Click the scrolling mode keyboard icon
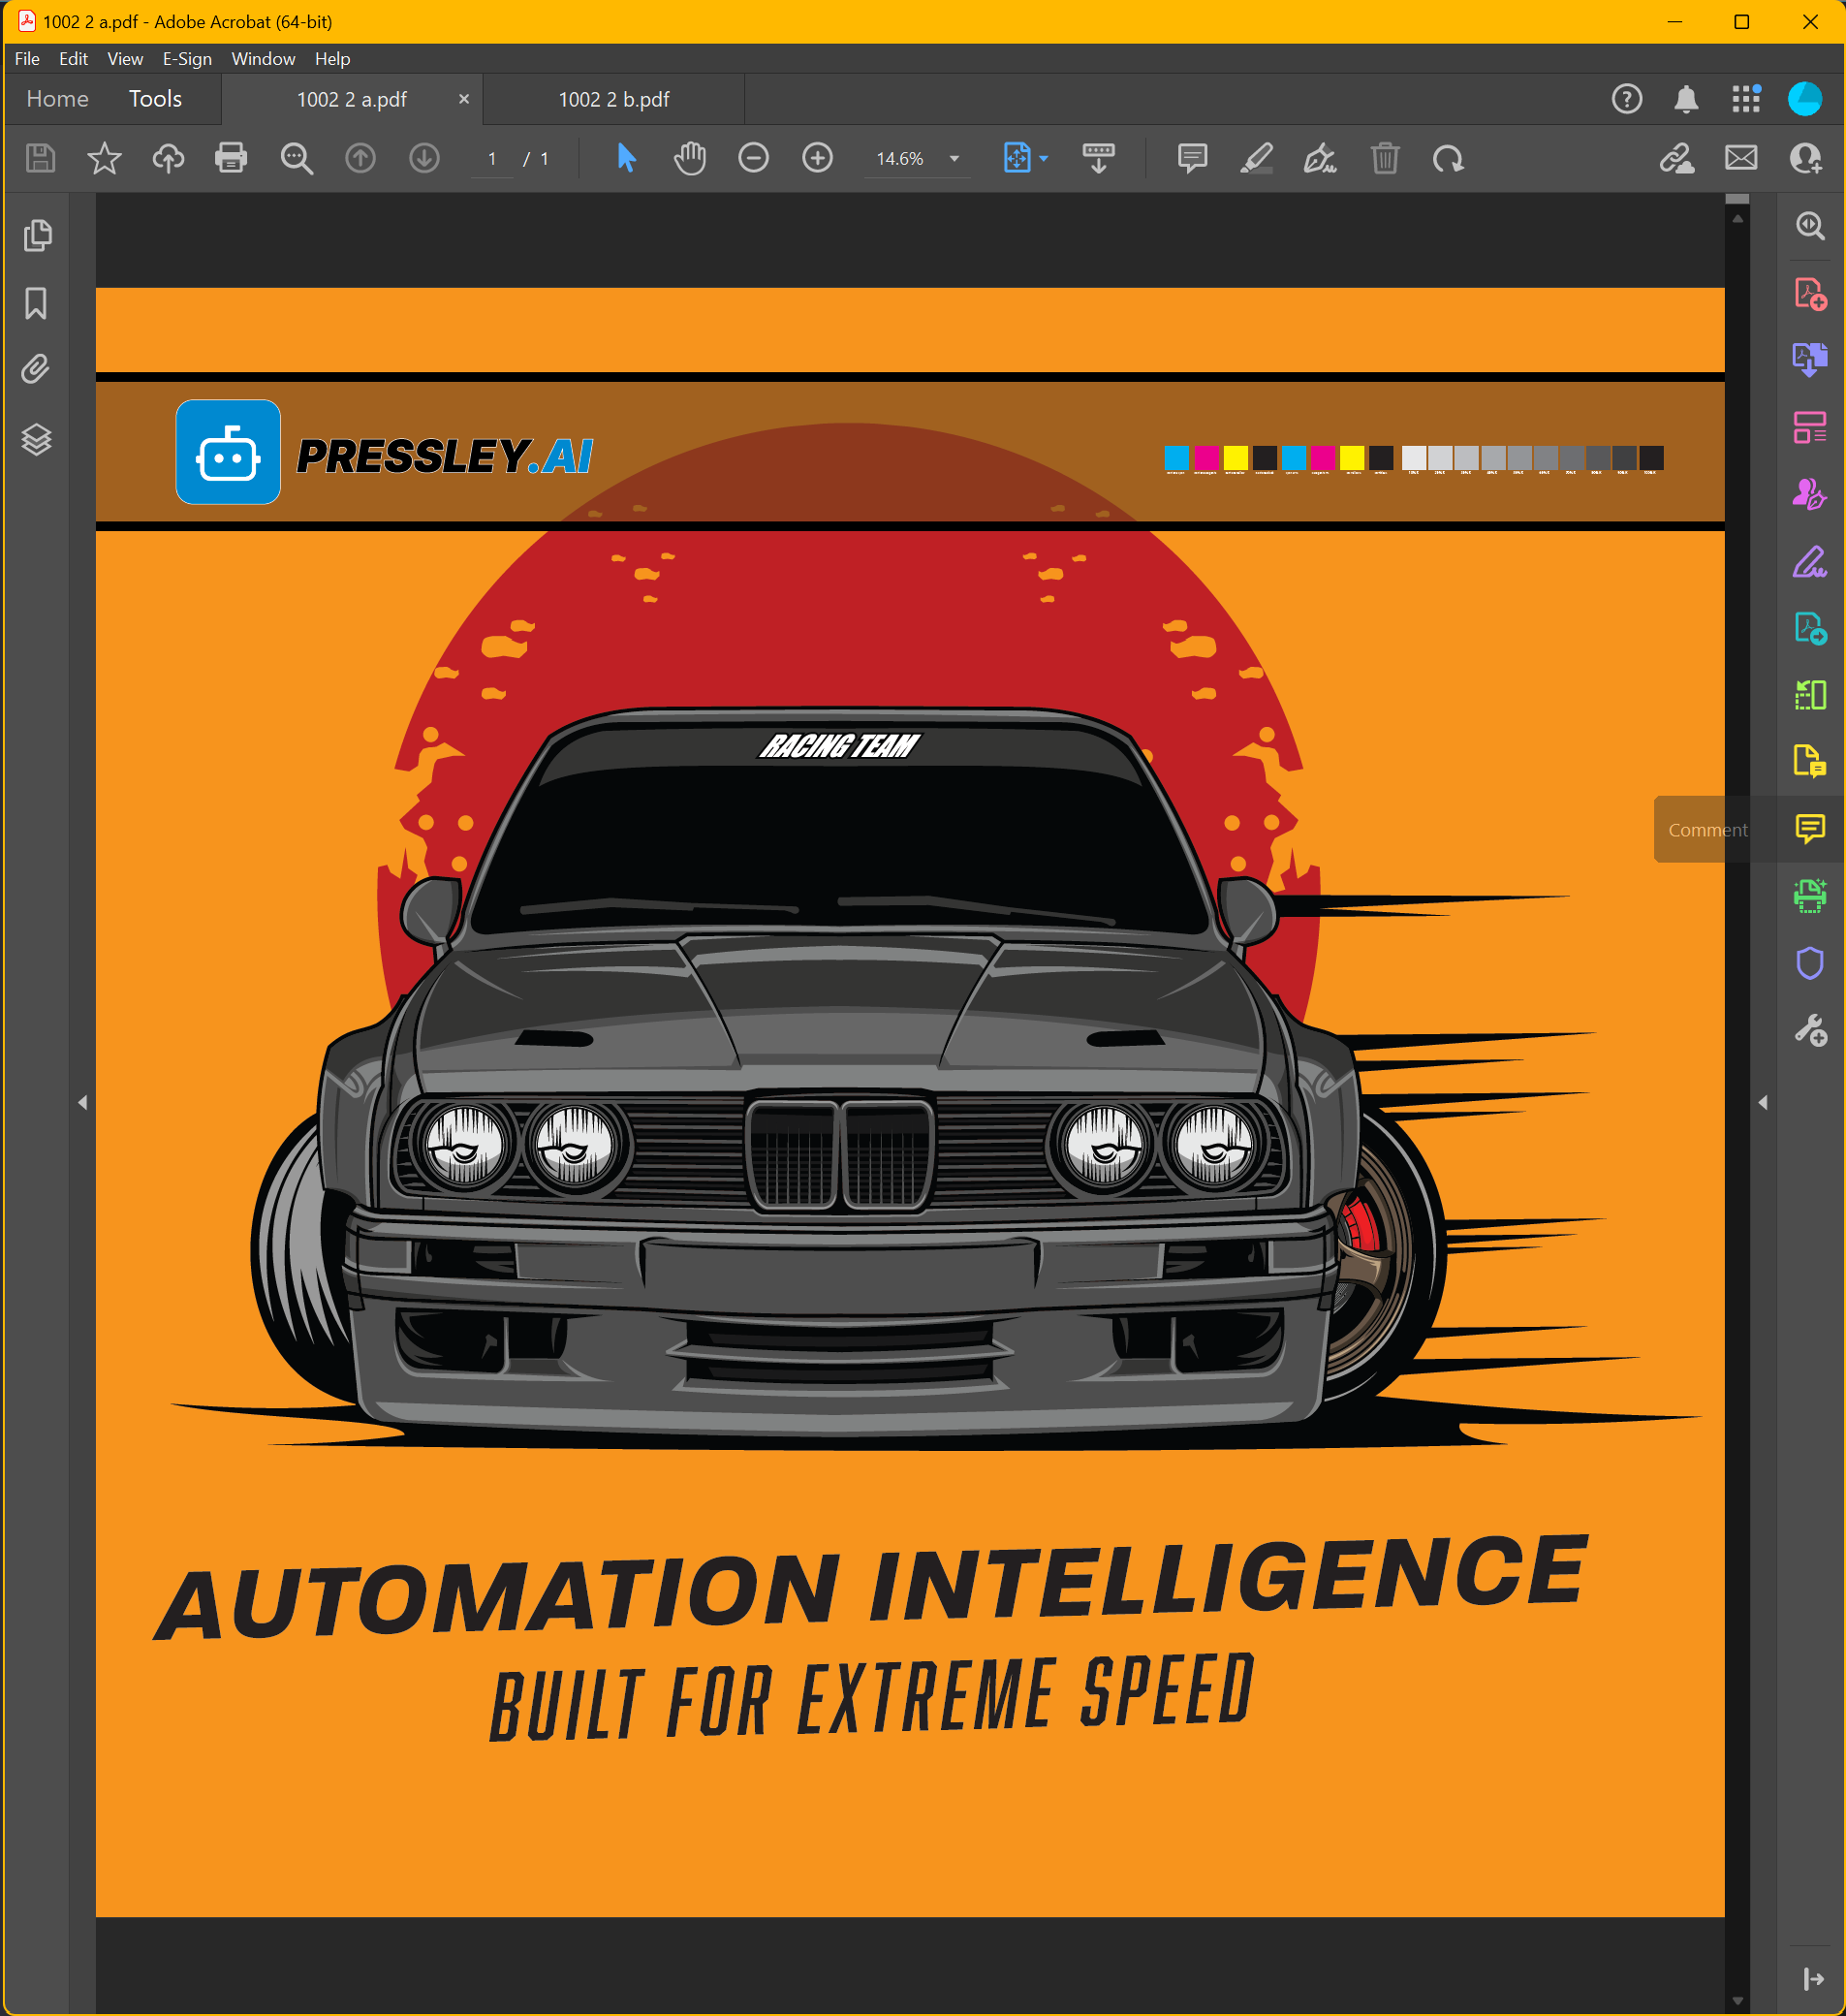 [1098, 158]
